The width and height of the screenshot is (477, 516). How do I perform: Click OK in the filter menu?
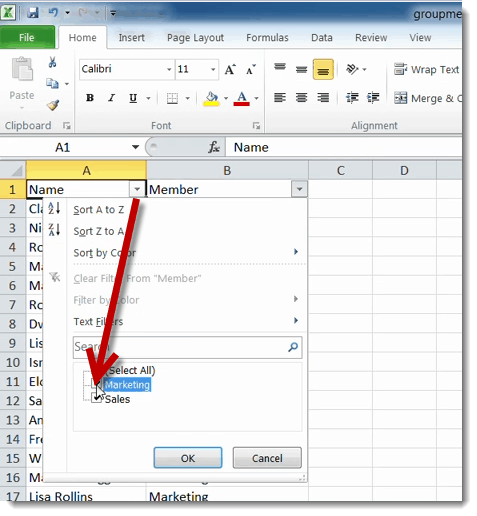188,458
